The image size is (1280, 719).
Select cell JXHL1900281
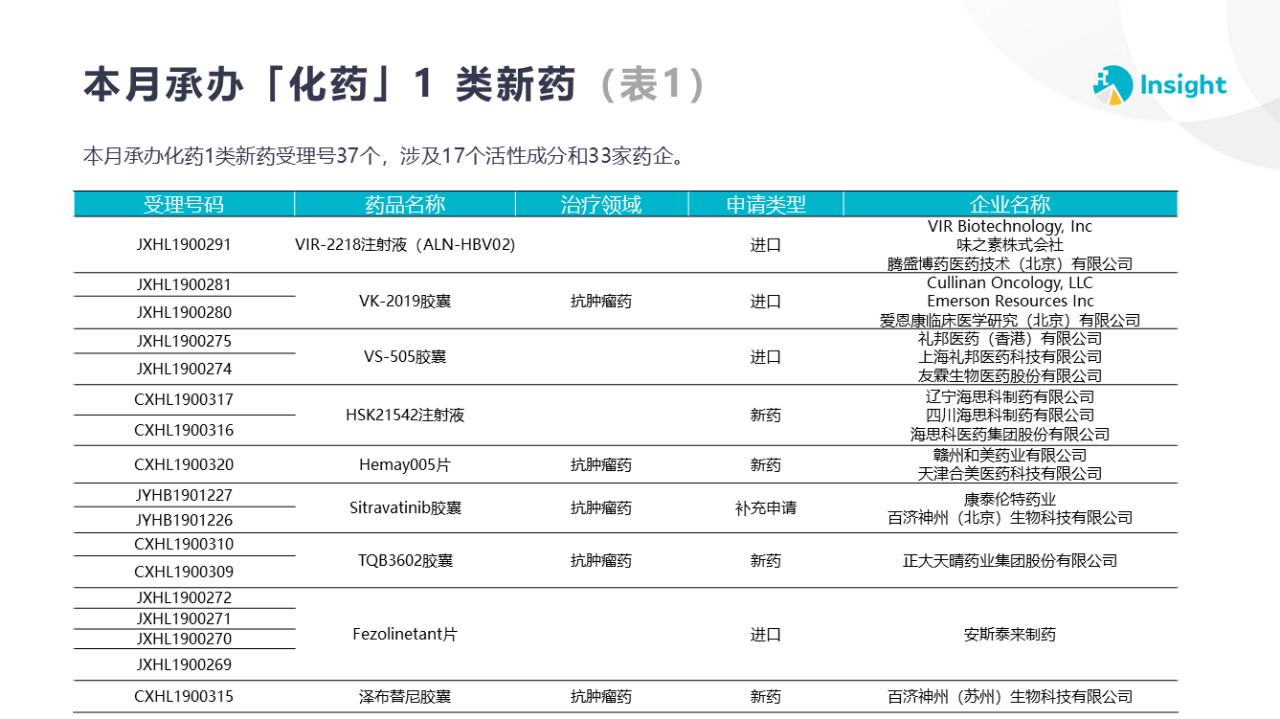point(184,285)
